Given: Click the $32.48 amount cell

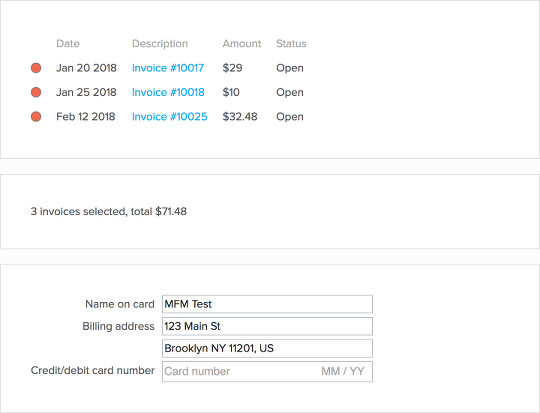Looking at the screenshot, I should pyautogui.click(x=240, y=116).
